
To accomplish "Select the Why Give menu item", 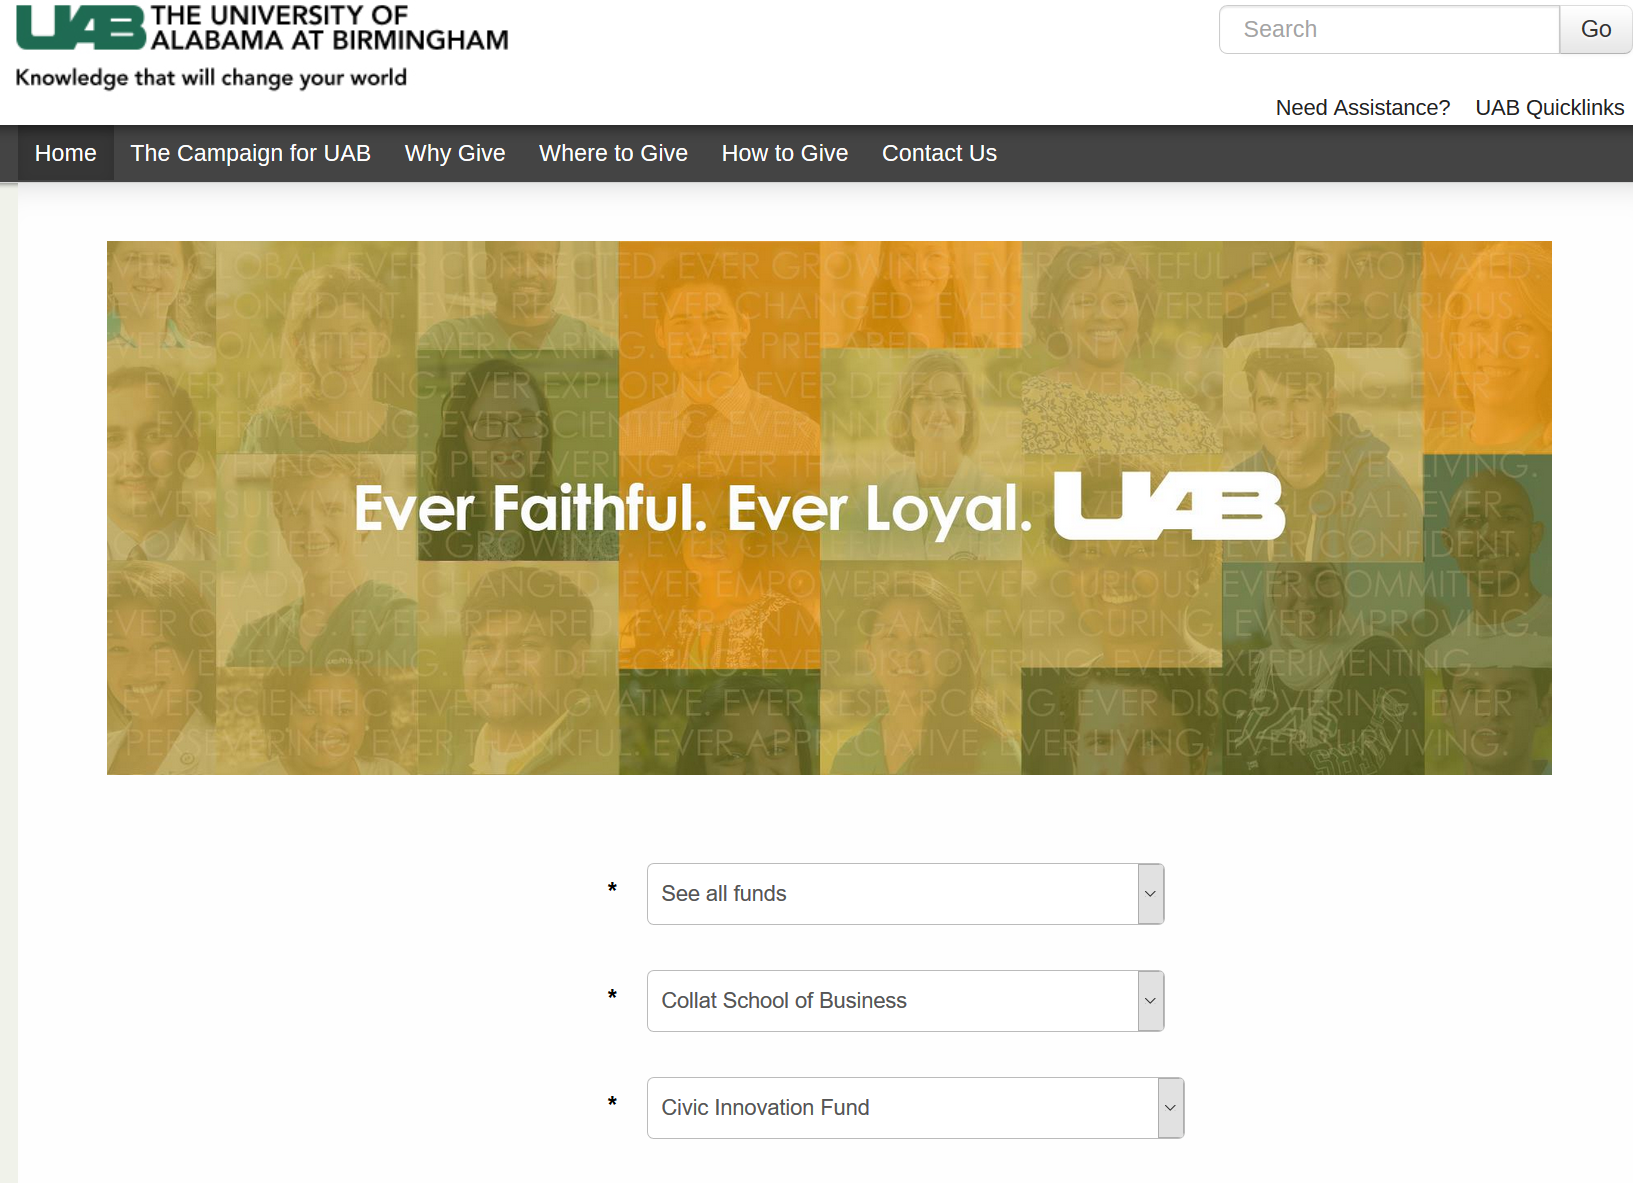I will pos(455,153).
